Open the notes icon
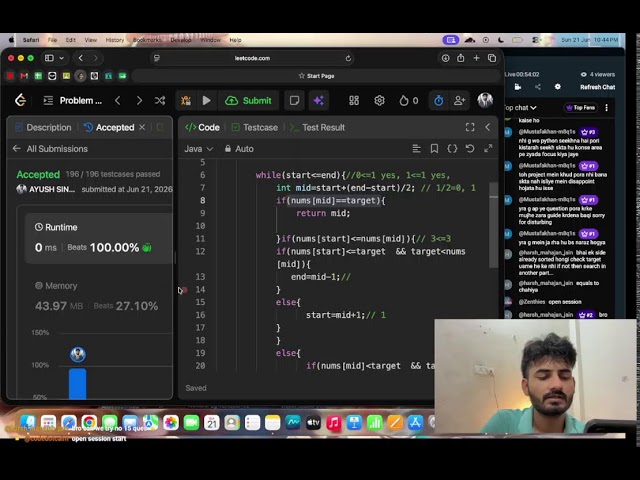640x480 pixels. pos(294,100)
